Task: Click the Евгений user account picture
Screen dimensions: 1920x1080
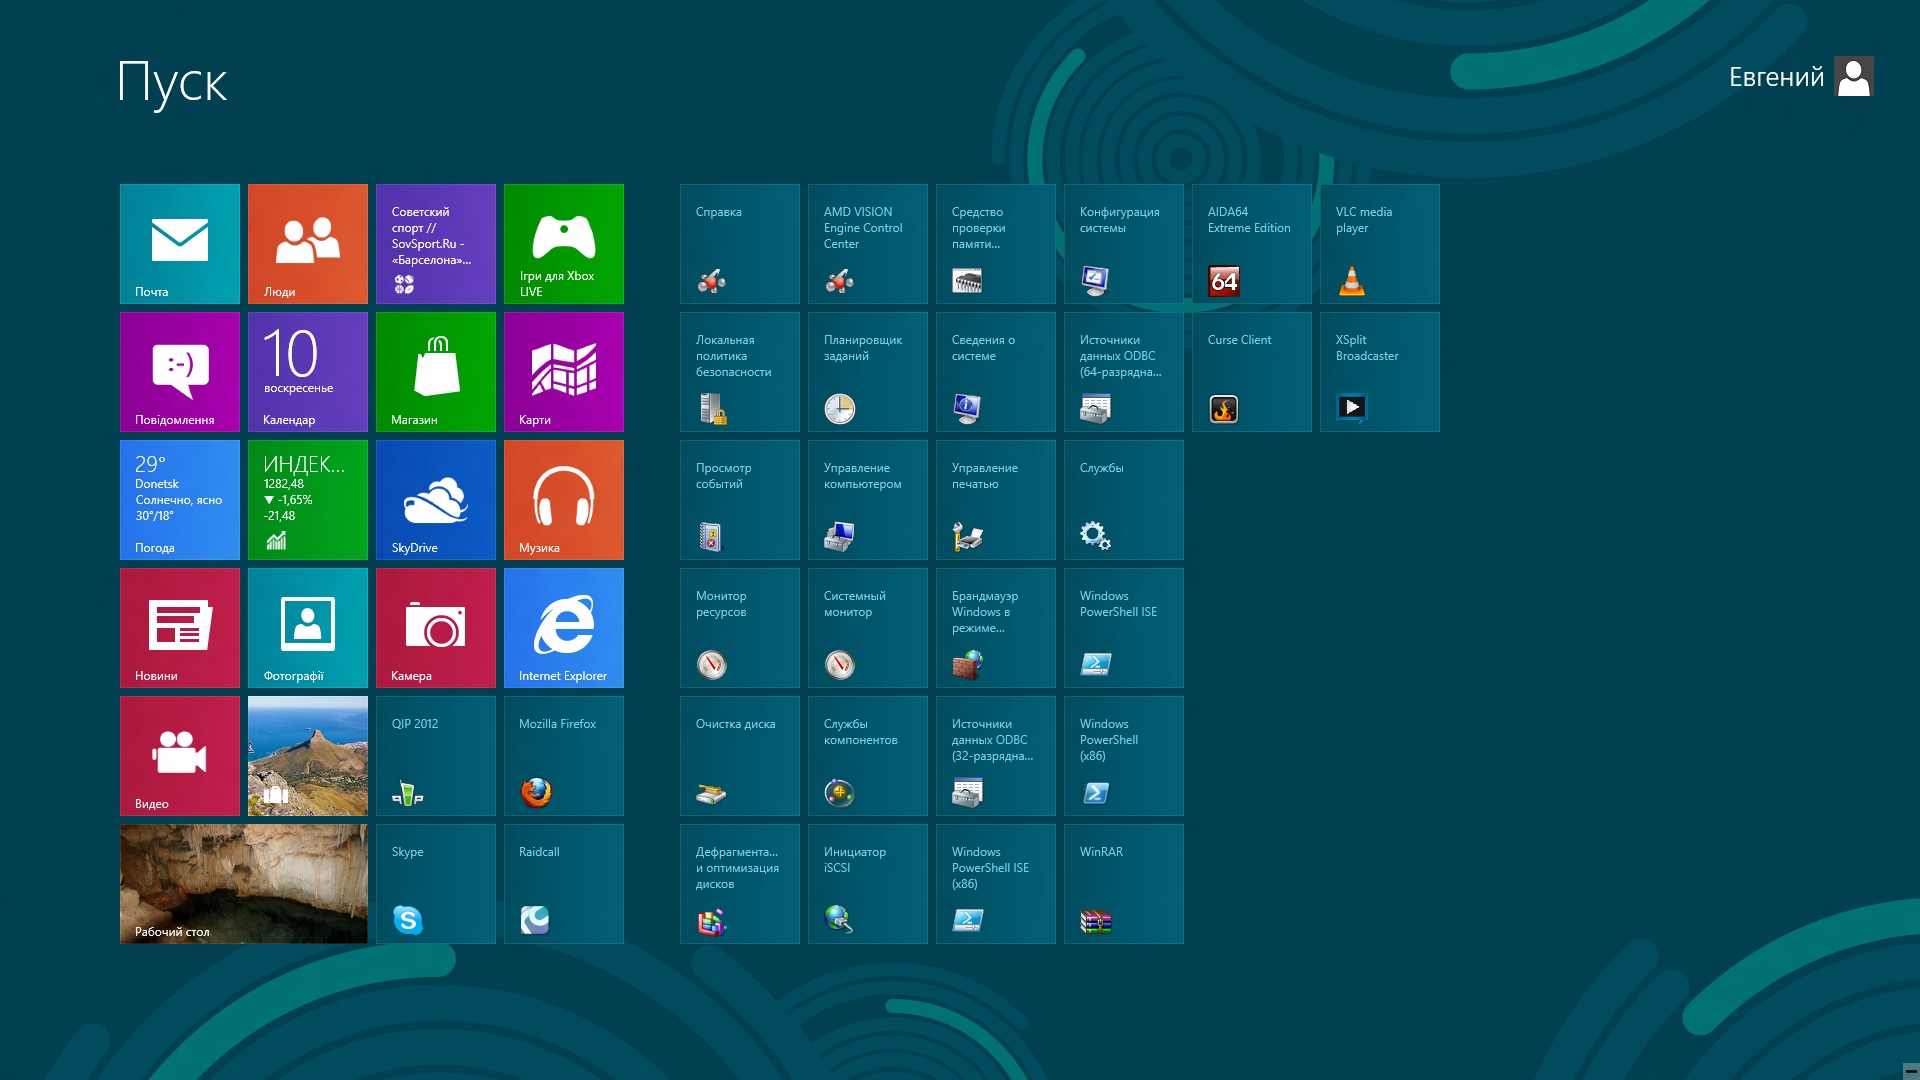Action: click(1854, 77)
